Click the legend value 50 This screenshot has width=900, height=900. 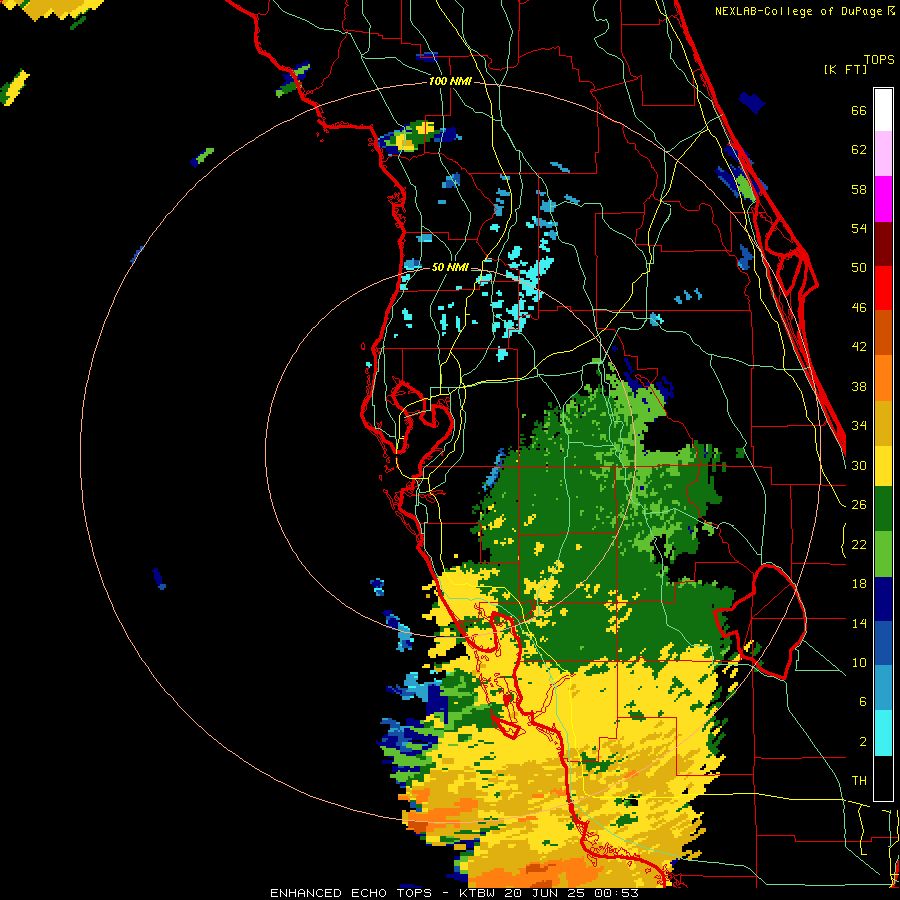pos(859,268)
